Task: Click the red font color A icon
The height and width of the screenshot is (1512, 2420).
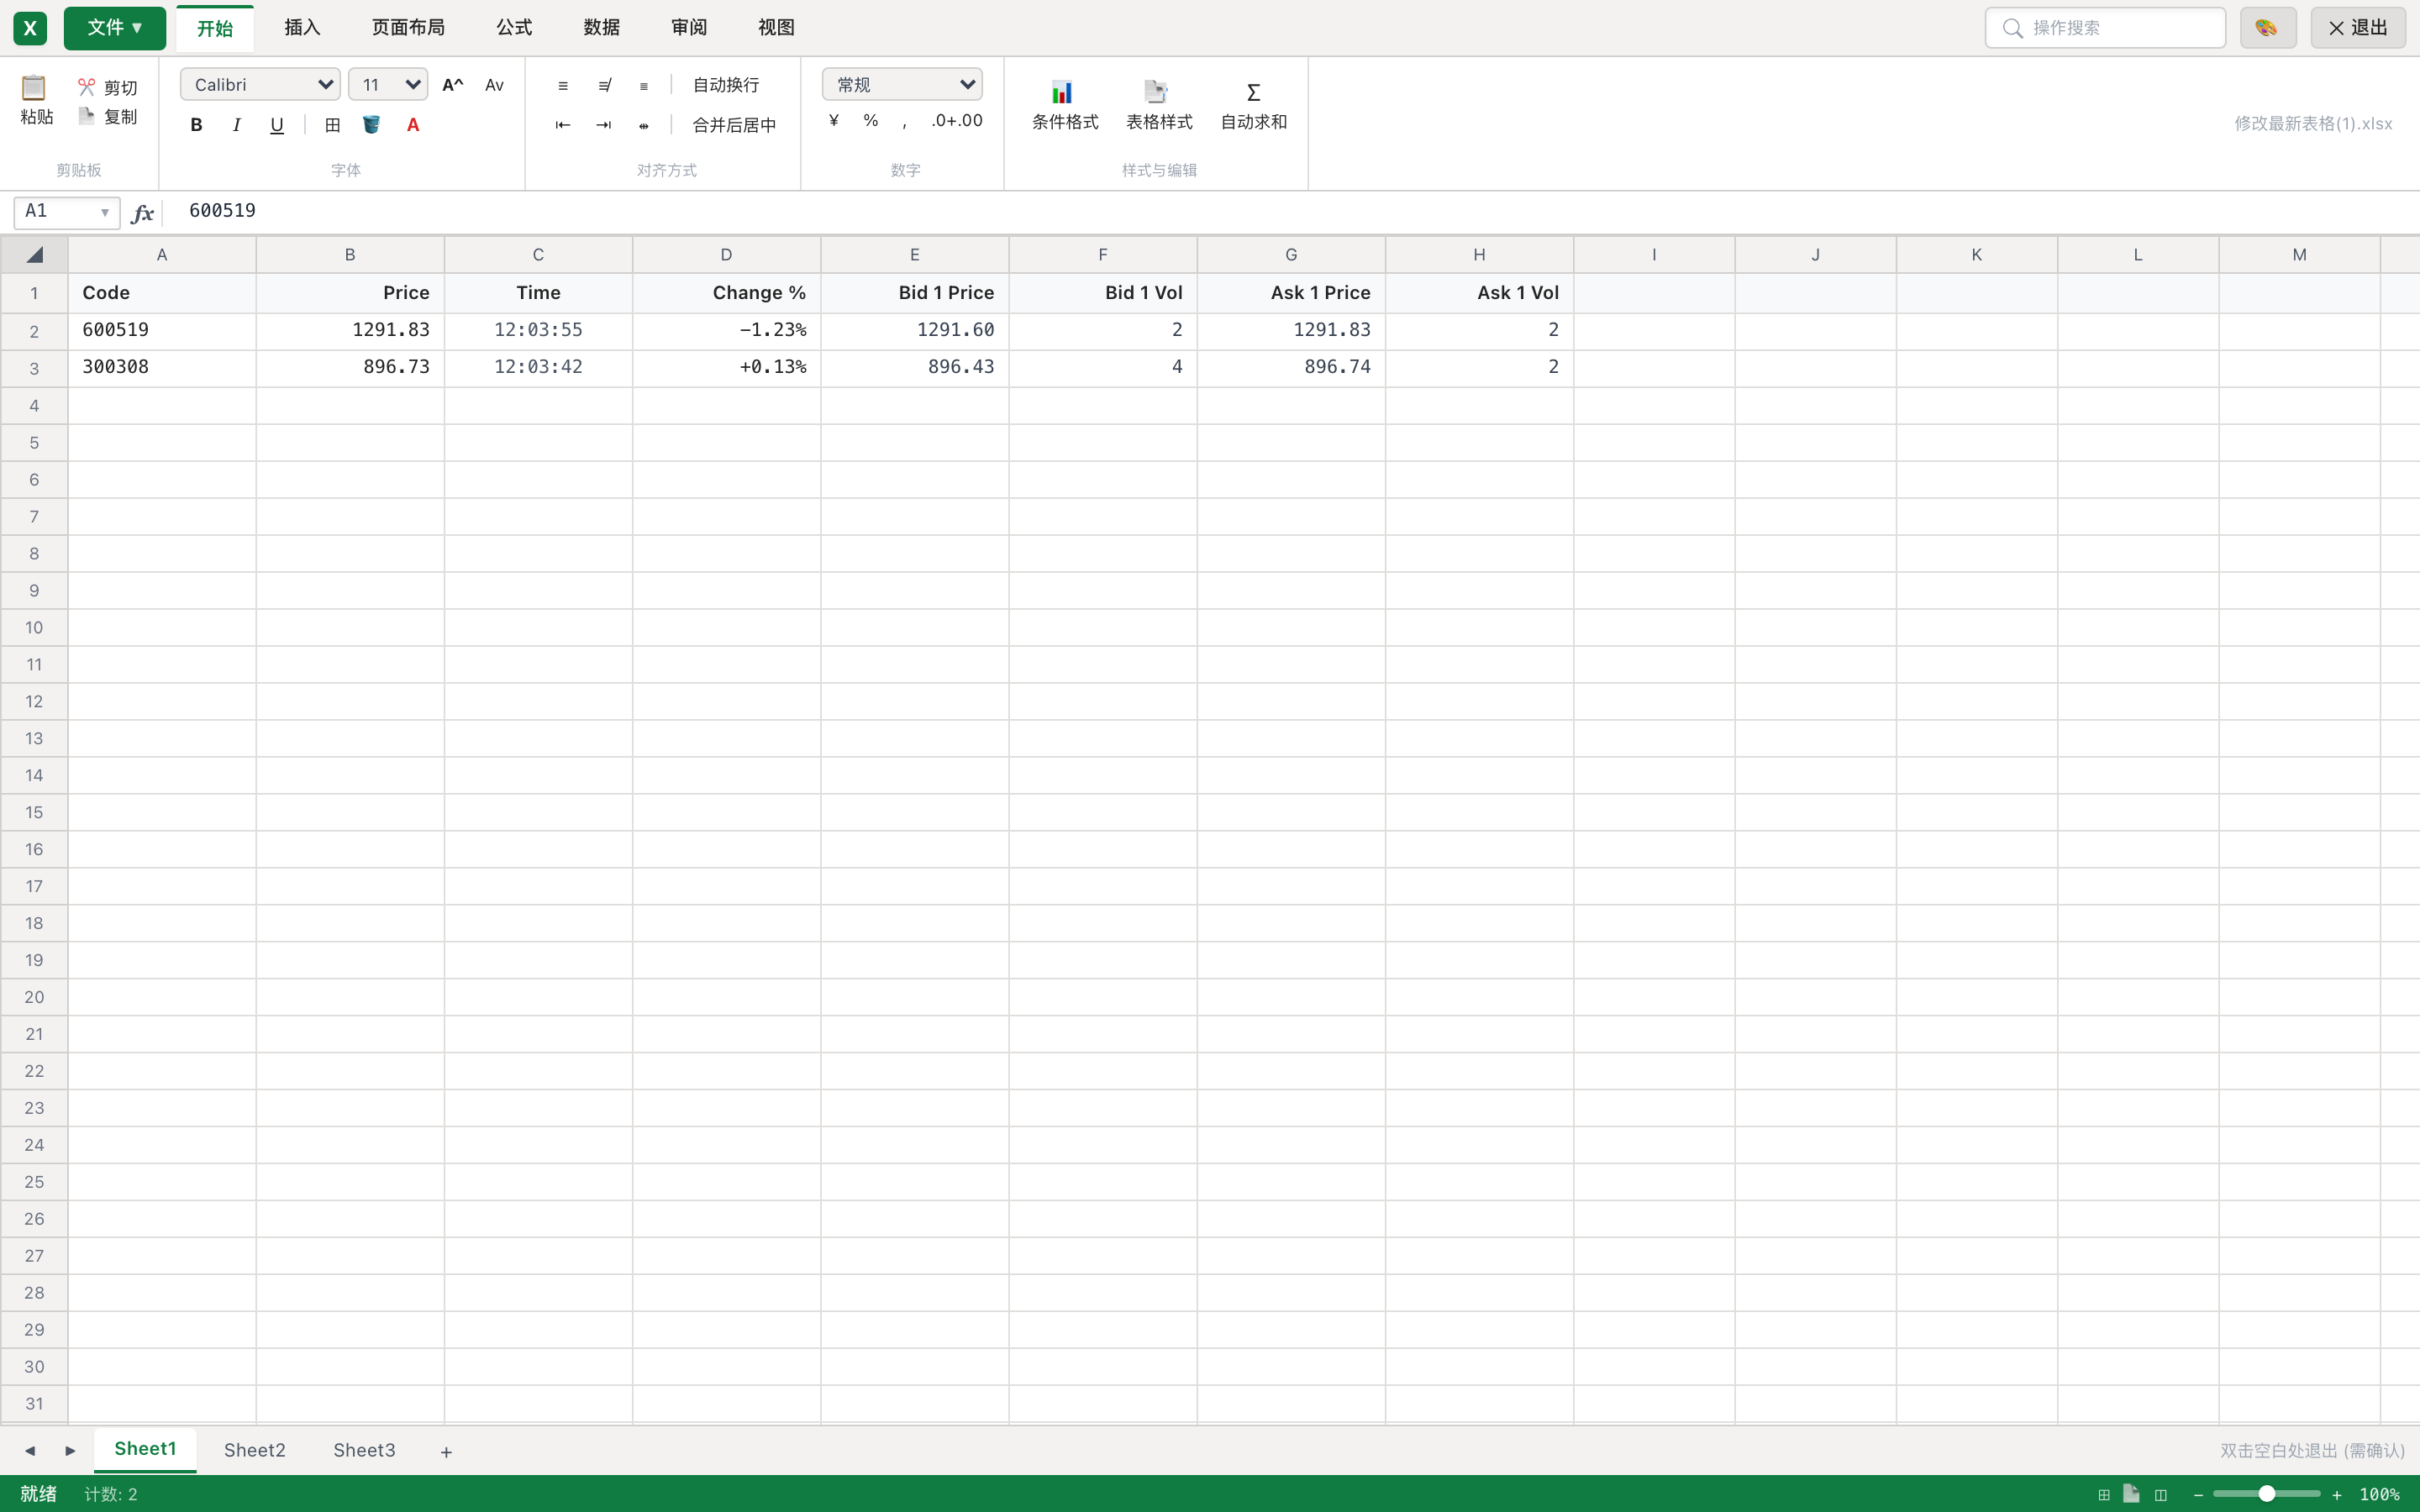Action: tap(413, 125)
